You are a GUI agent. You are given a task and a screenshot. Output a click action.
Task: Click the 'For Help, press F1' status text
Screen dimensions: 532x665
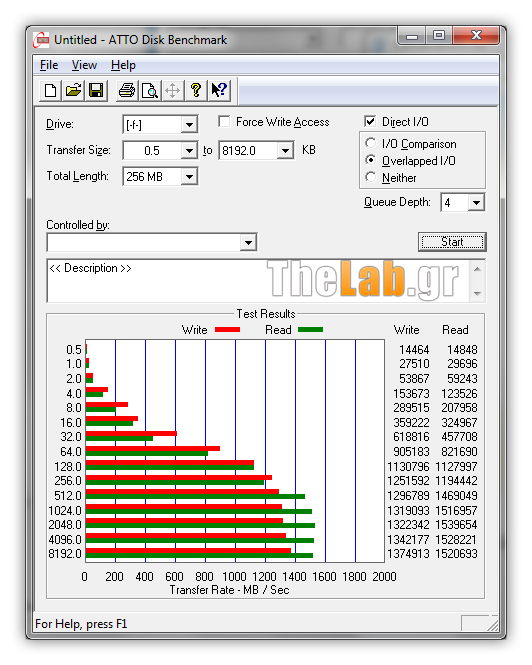point(81,624)
